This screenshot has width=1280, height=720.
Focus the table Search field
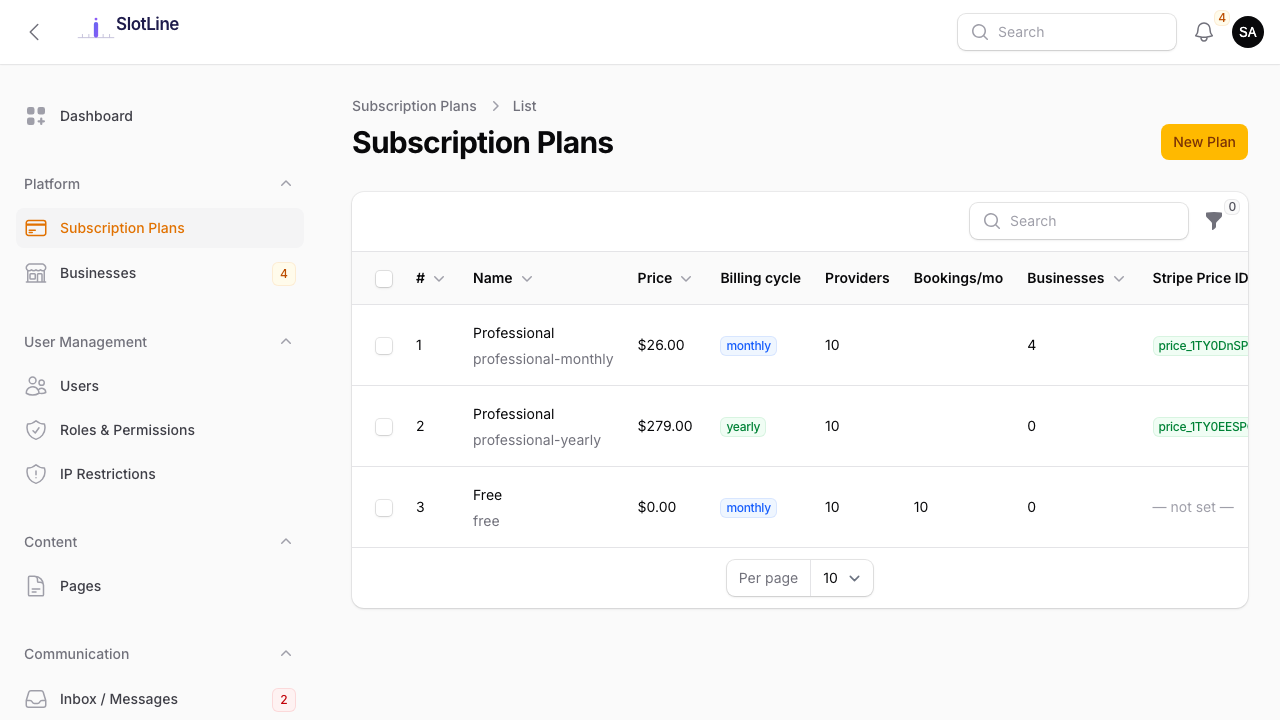click(1079, 221)
